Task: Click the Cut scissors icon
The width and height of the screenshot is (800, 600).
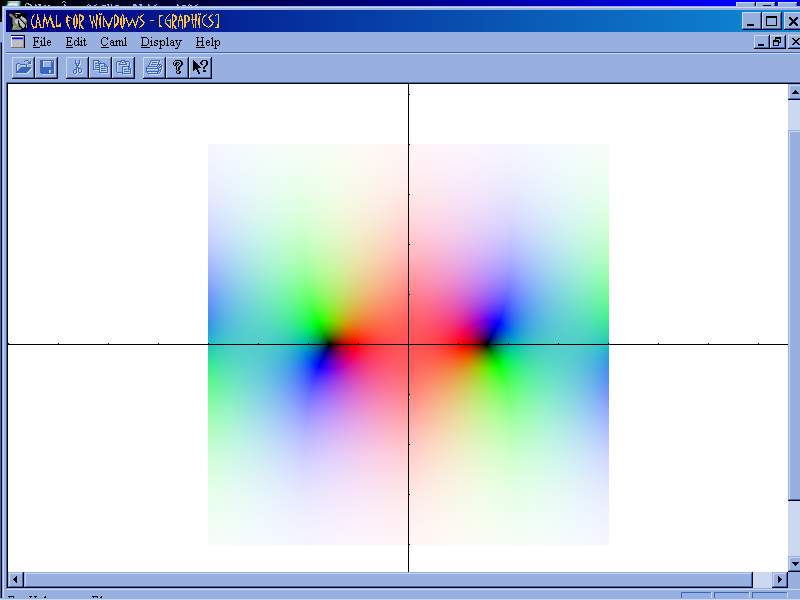Action: coord(77,67)
